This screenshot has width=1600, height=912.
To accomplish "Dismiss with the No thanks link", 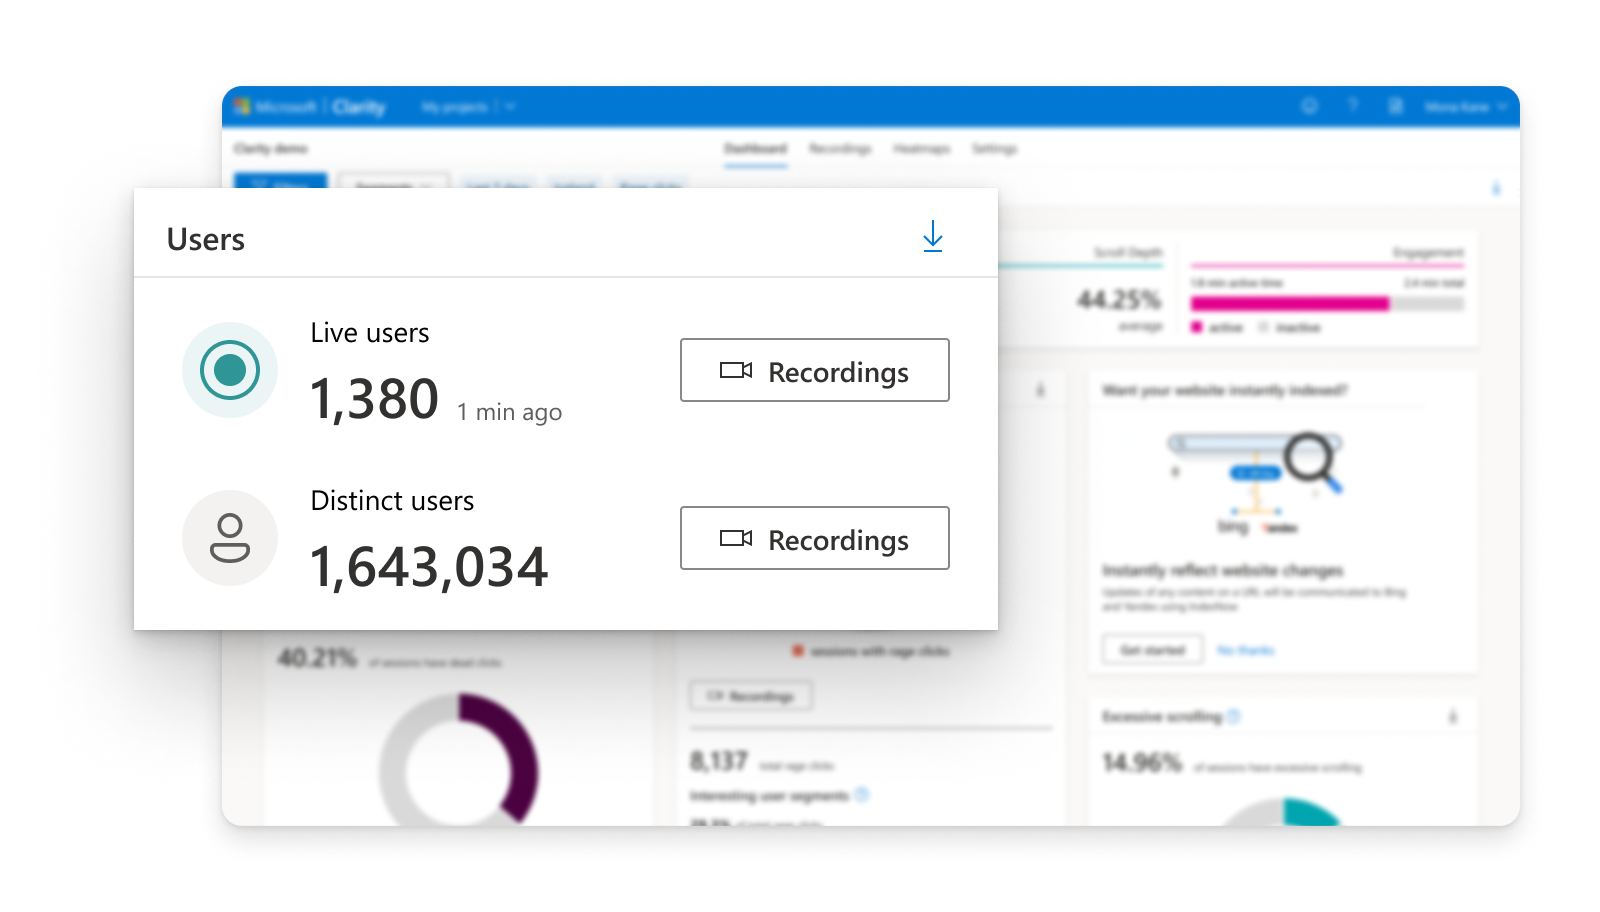I will [x=1245, y=650].
